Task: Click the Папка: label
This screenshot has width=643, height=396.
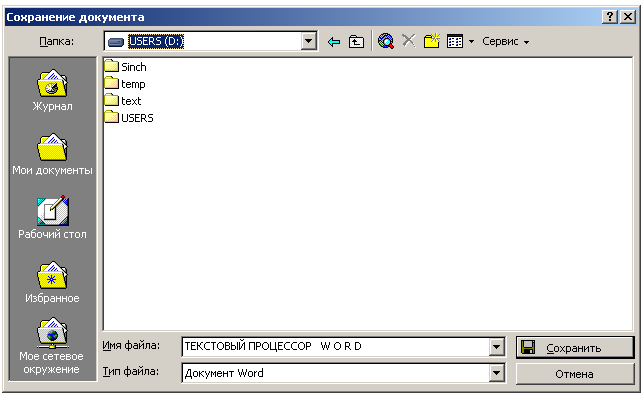Action: coord(57,41)
